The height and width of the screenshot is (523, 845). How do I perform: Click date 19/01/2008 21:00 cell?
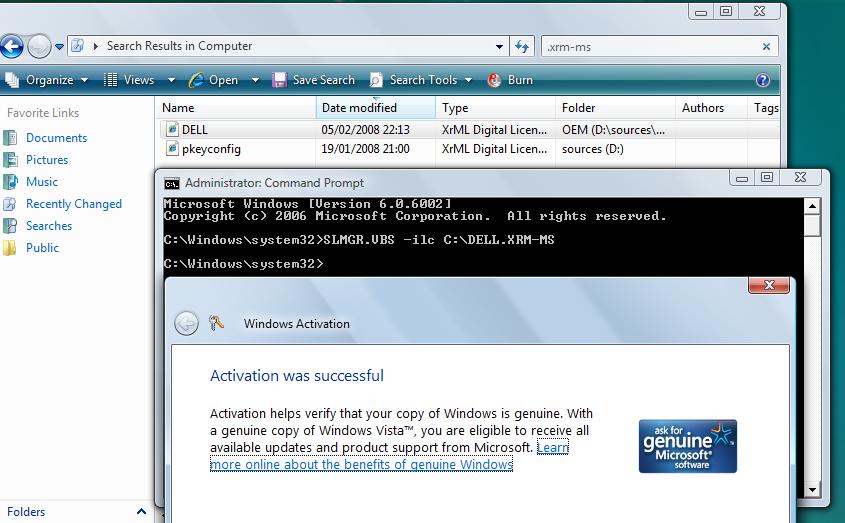[365, 149]
